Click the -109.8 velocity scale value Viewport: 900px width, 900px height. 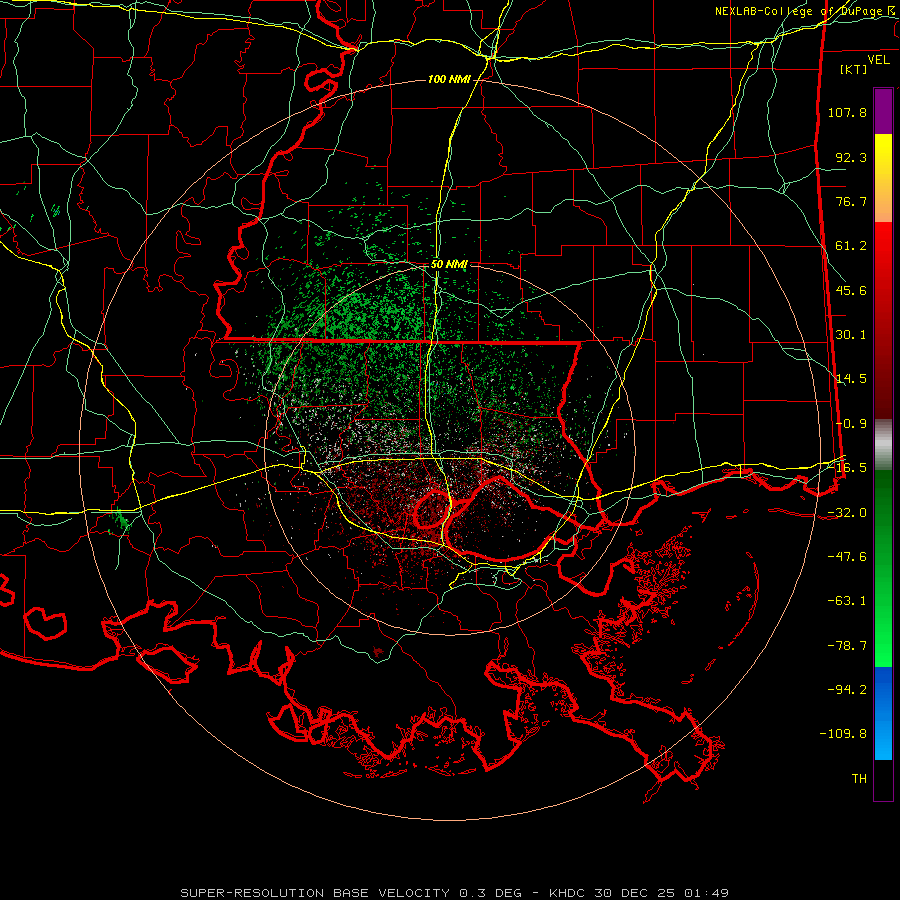click(x=843, y=734)
